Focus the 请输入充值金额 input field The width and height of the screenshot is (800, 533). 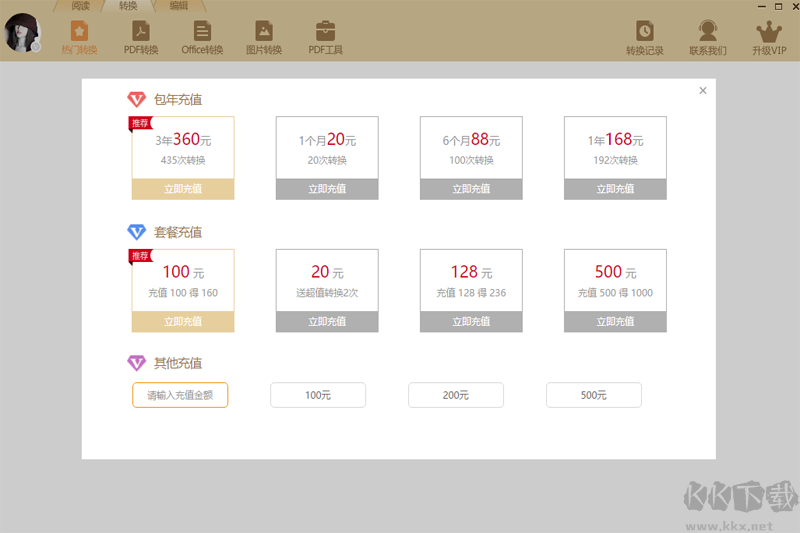180,395
